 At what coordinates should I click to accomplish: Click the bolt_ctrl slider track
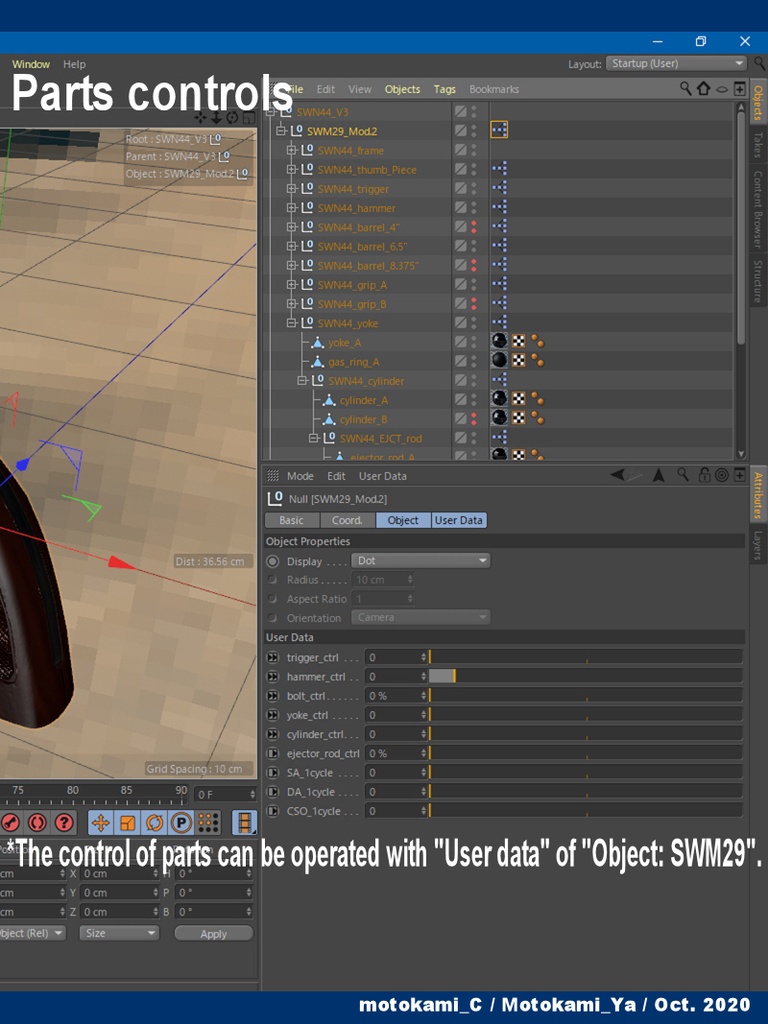point(585,696)
